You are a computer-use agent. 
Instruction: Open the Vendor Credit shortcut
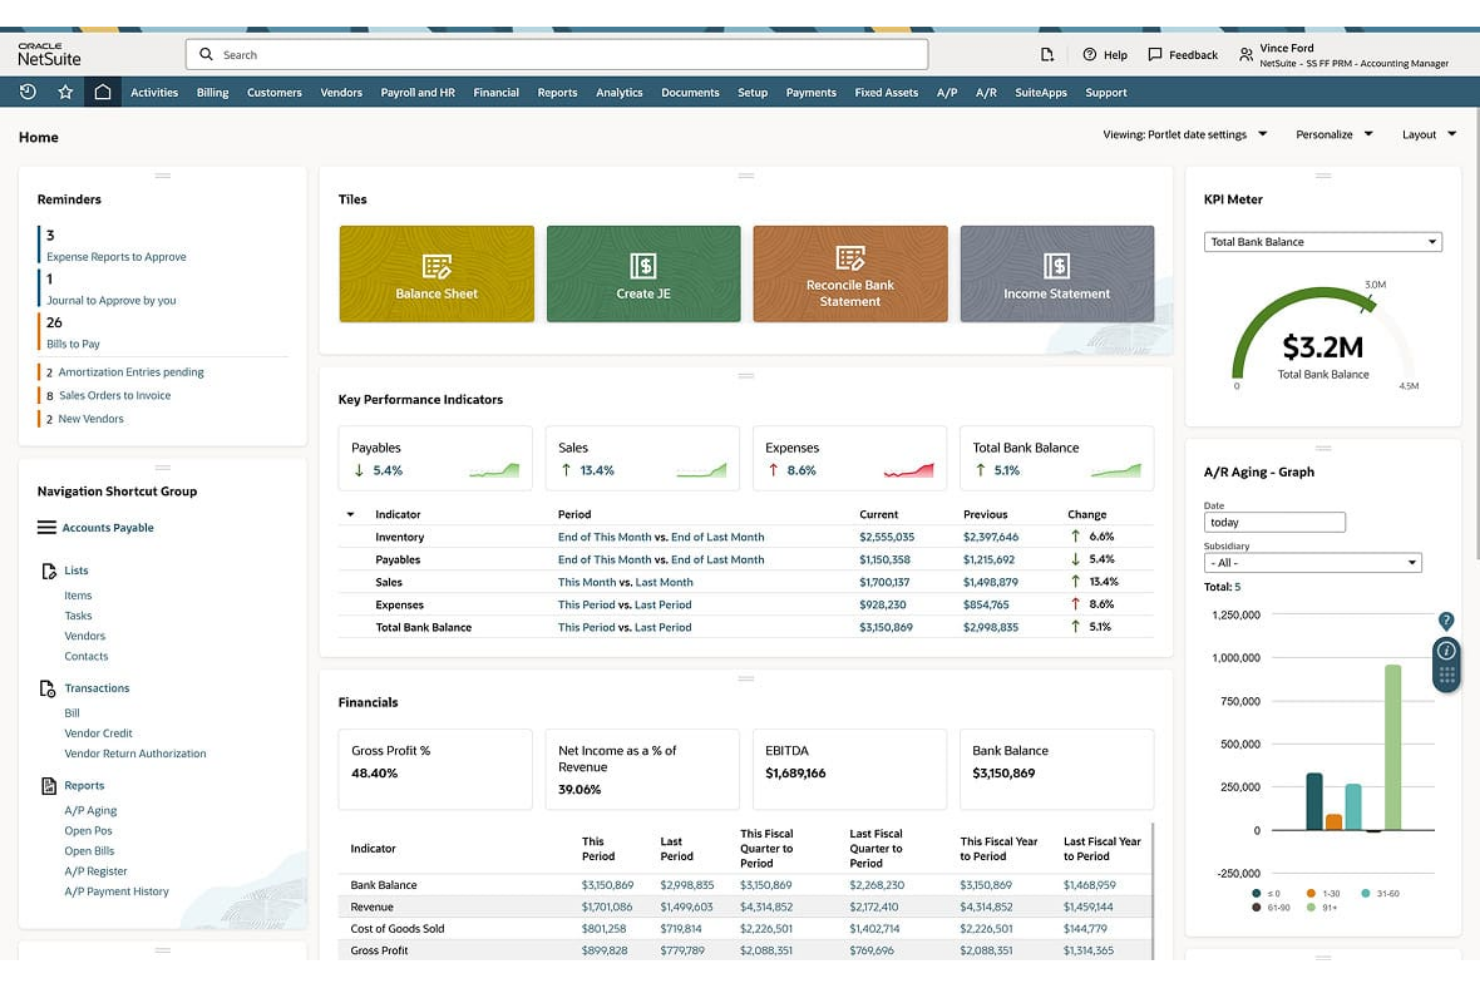coord(98,733)
